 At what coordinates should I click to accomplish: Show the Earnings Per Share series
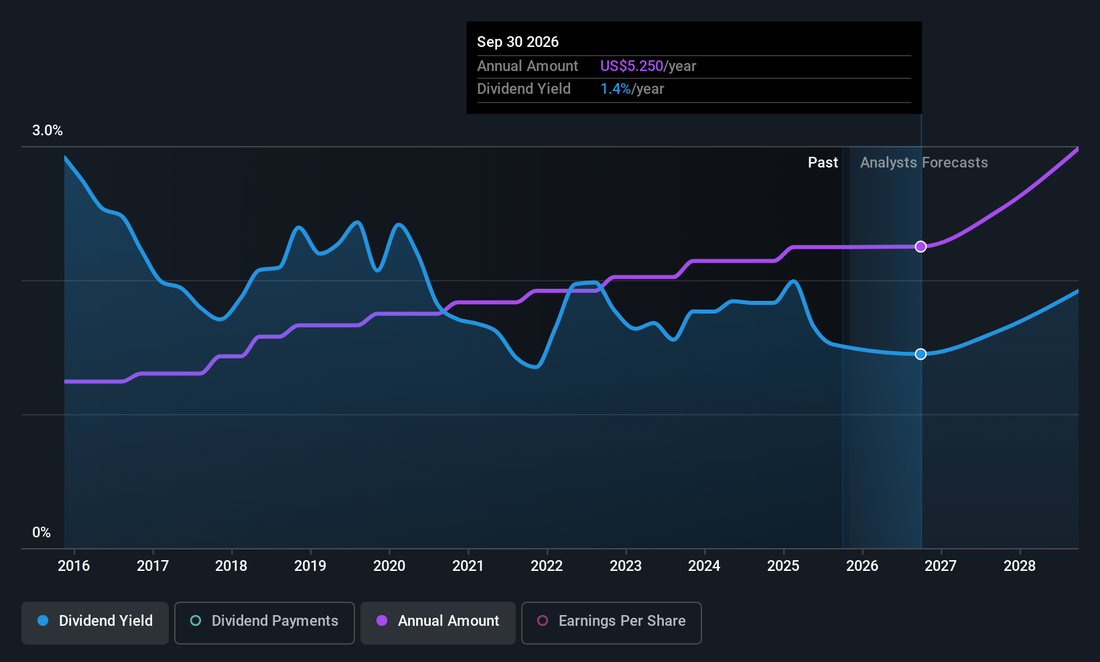pos(611,621)
